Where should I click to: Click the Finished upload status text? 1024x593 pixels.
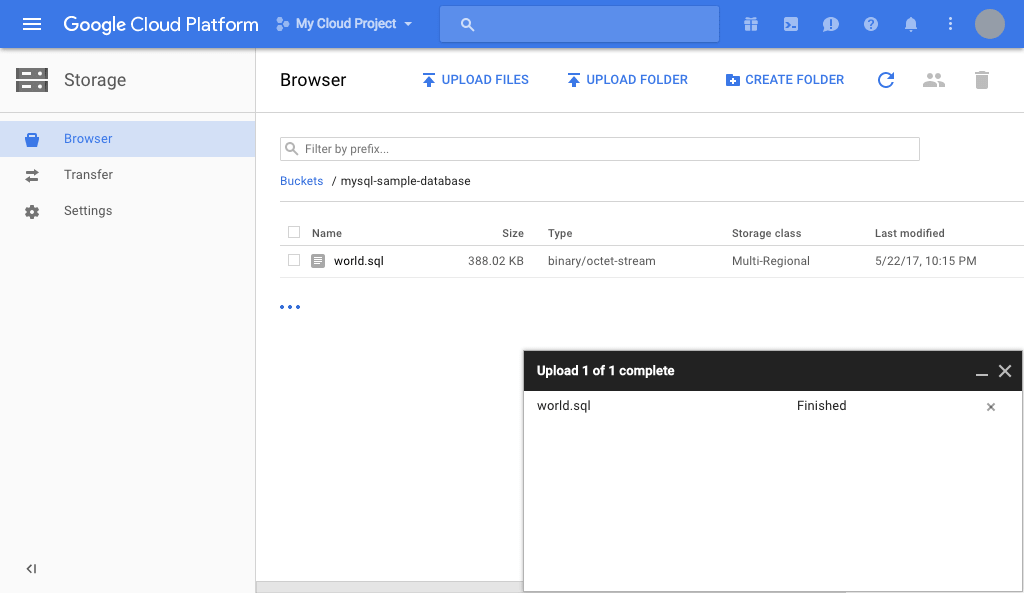click(821, 406)
